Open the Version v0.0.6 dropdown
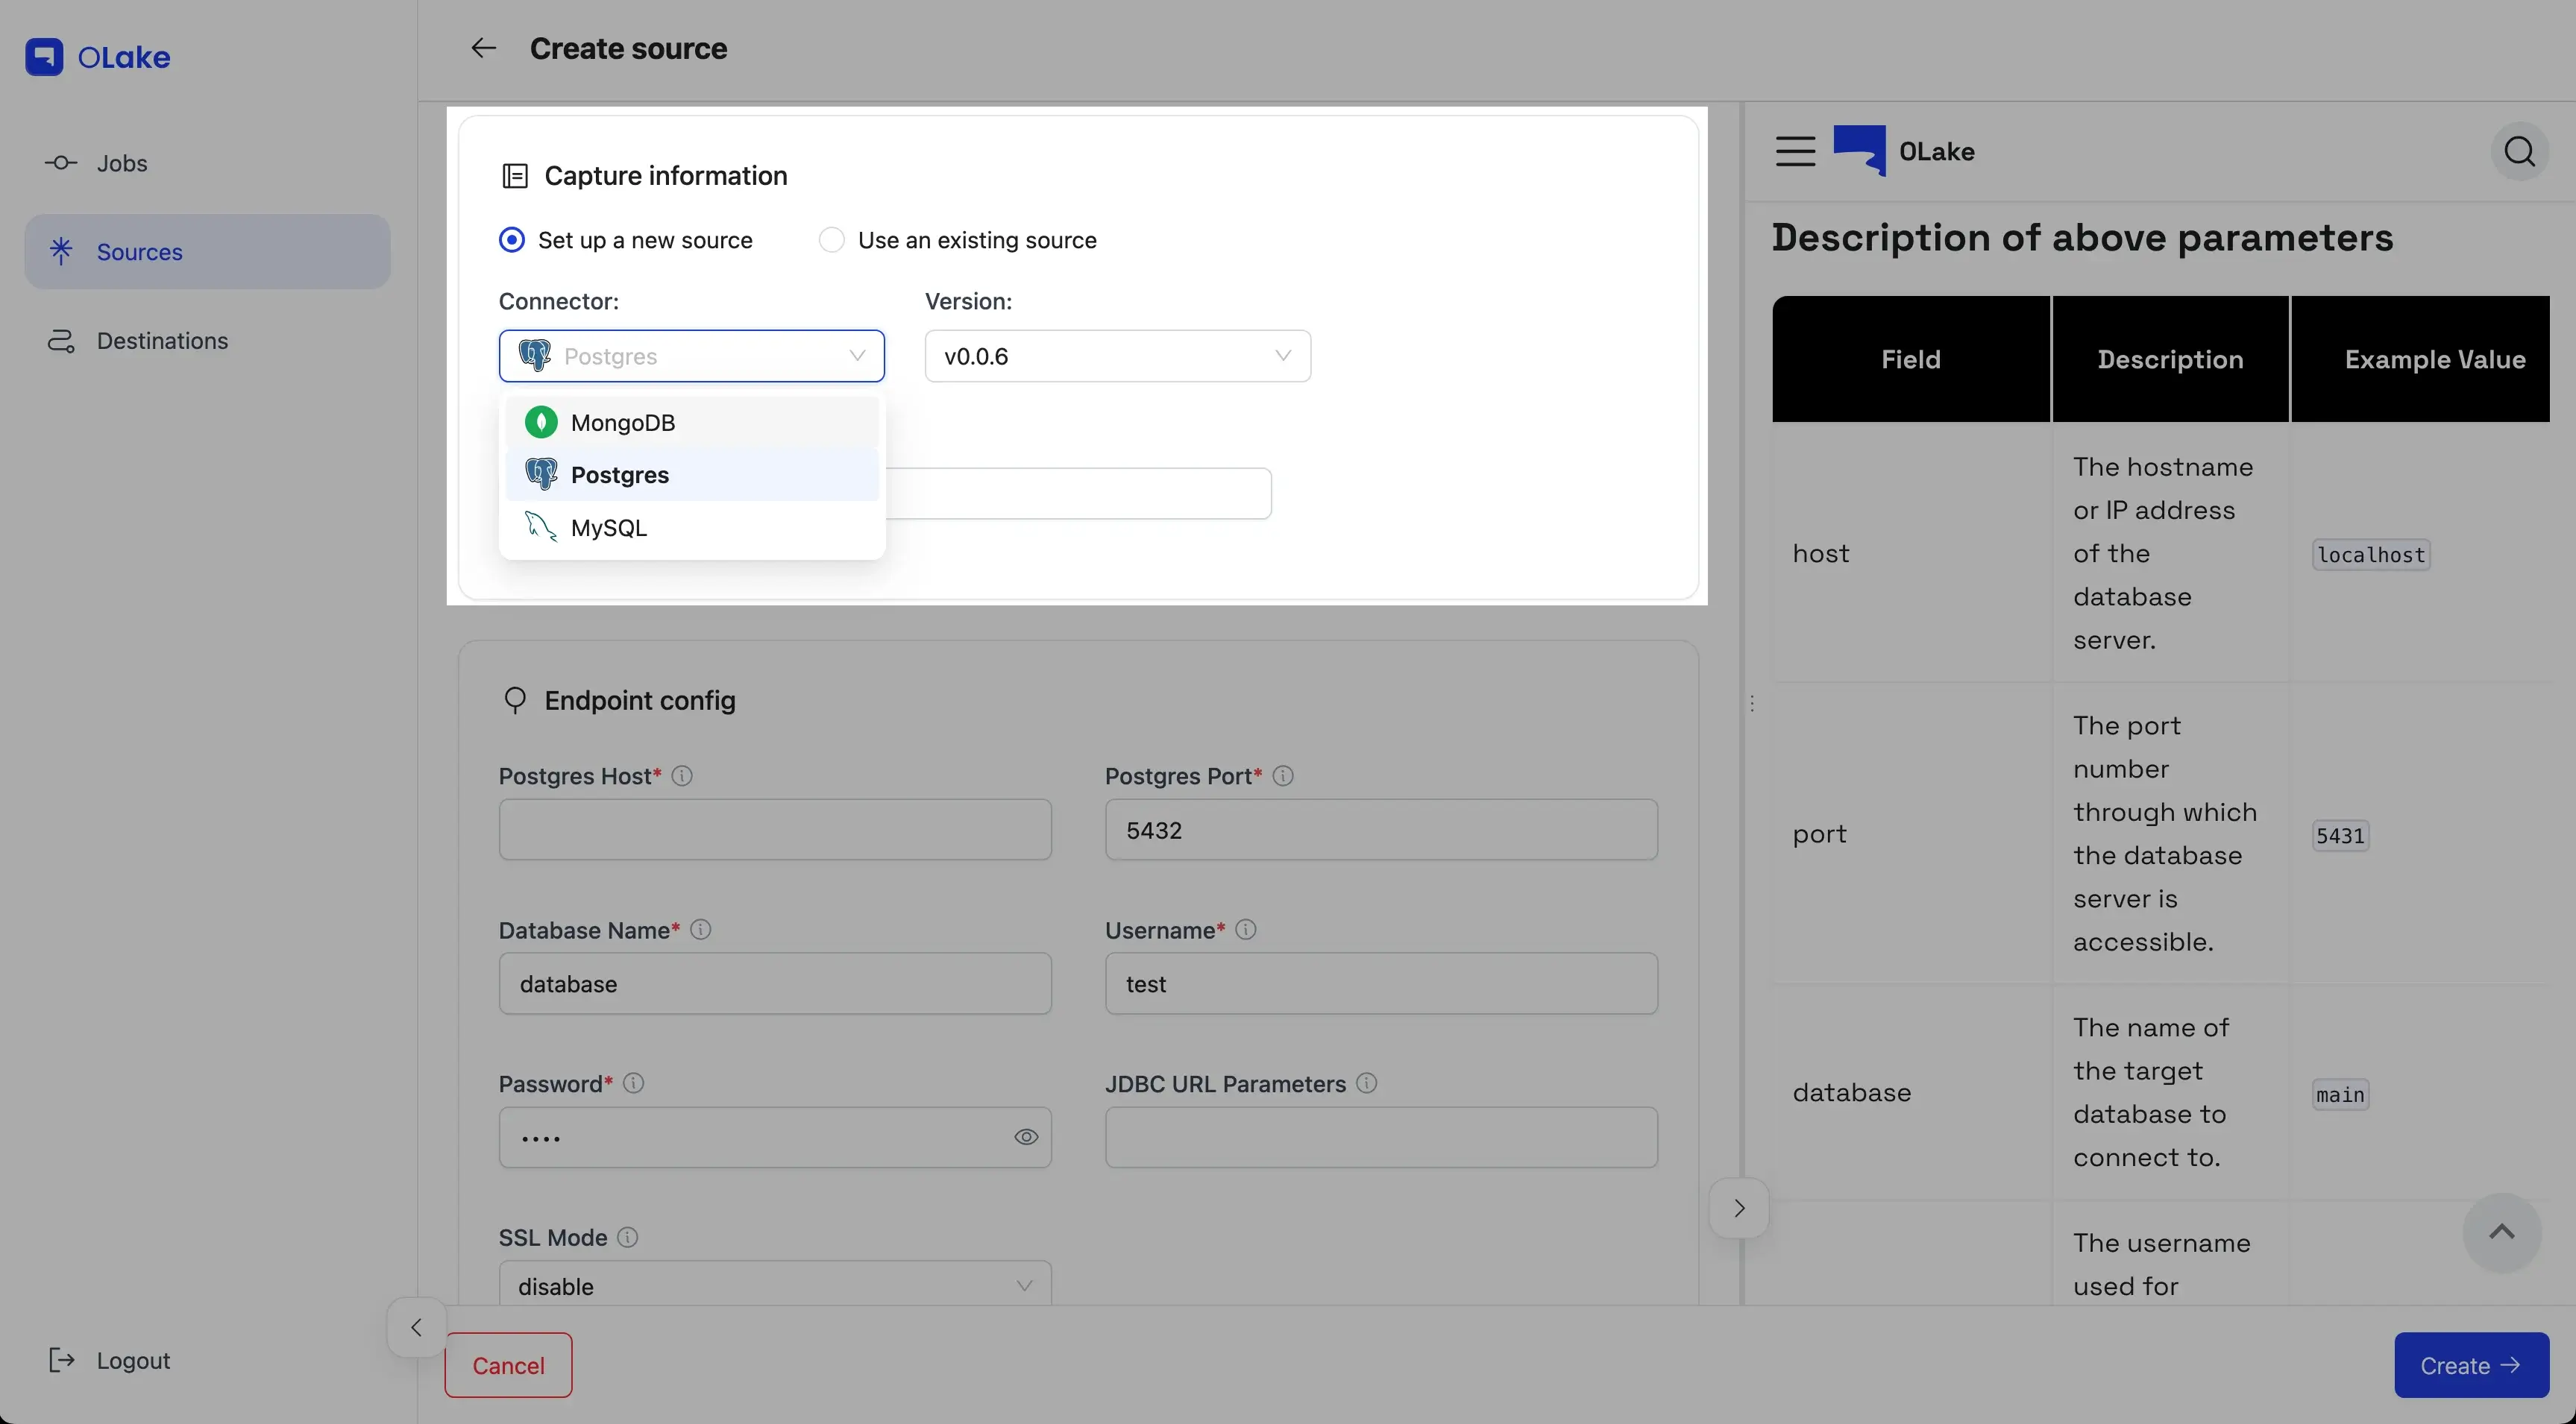2576x1424 pixels. (x=1117, y=356)
